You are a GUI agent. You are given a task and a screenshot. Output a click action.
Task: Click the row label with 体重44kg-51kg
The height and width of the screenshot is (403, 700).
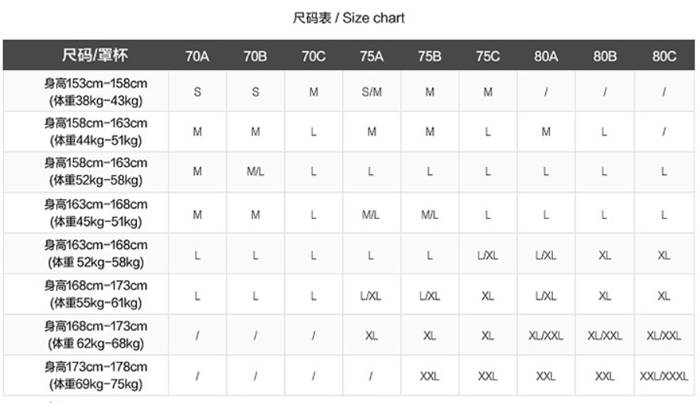coord(95,132)
